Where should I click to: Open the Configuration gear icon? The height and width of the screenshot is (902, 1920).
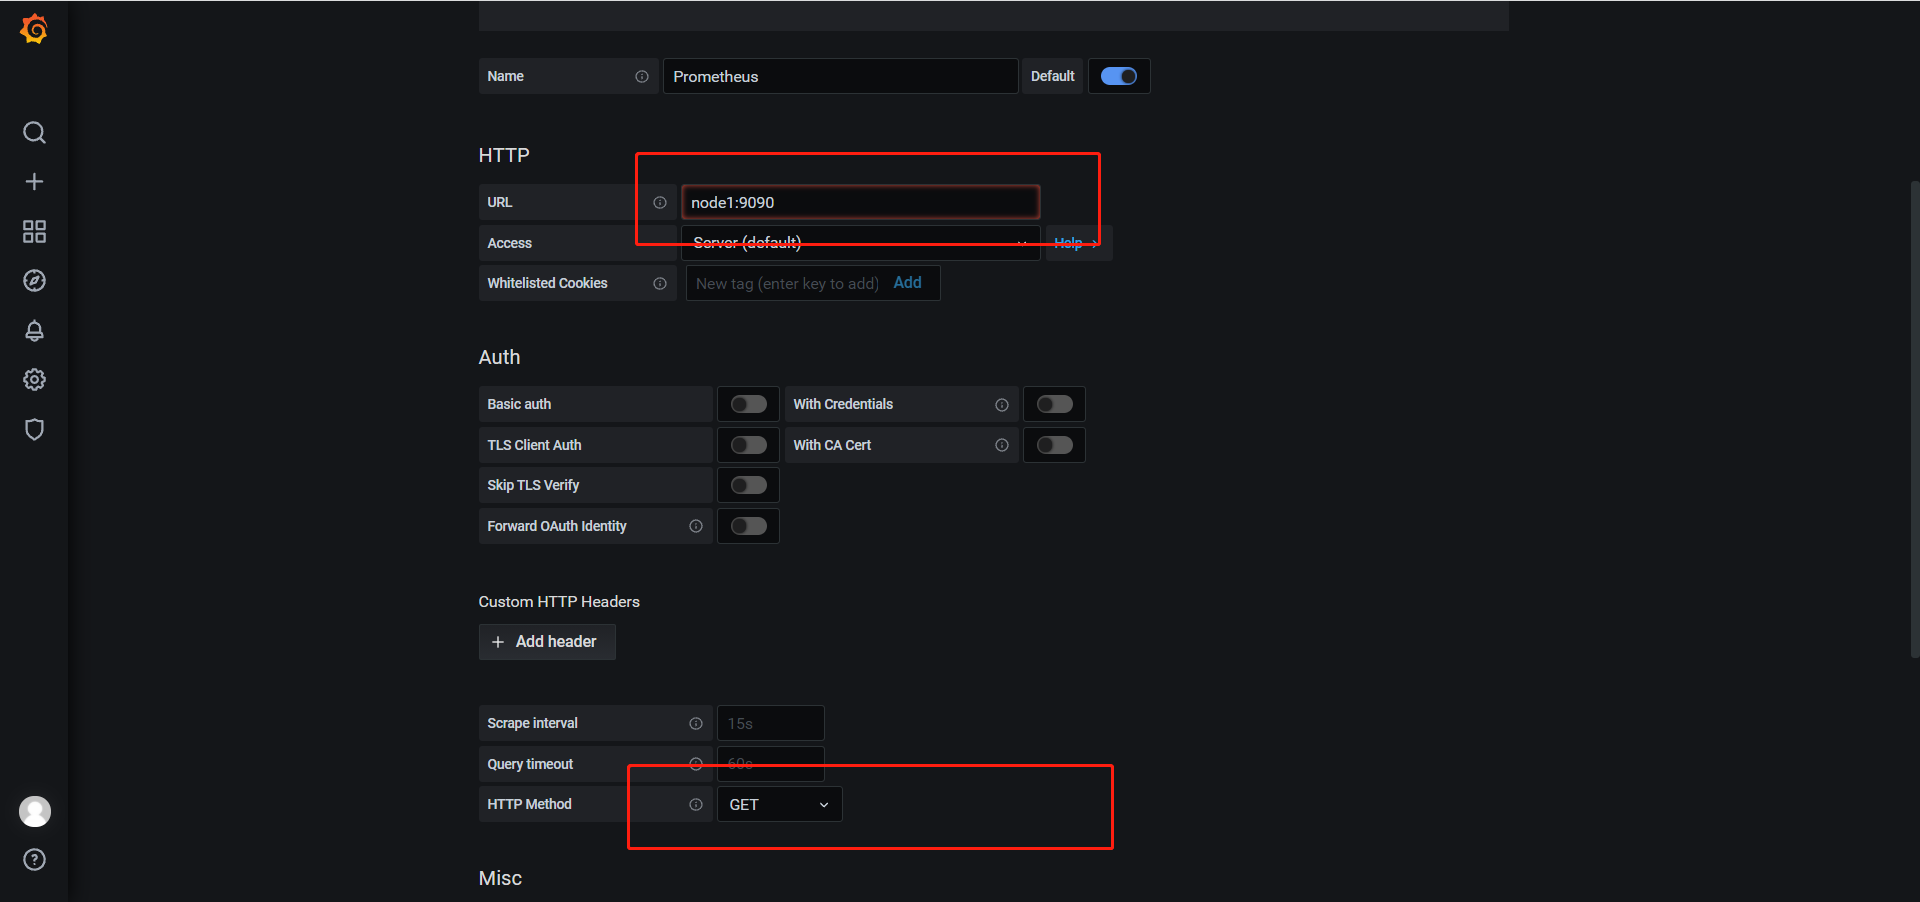[34, 380]
